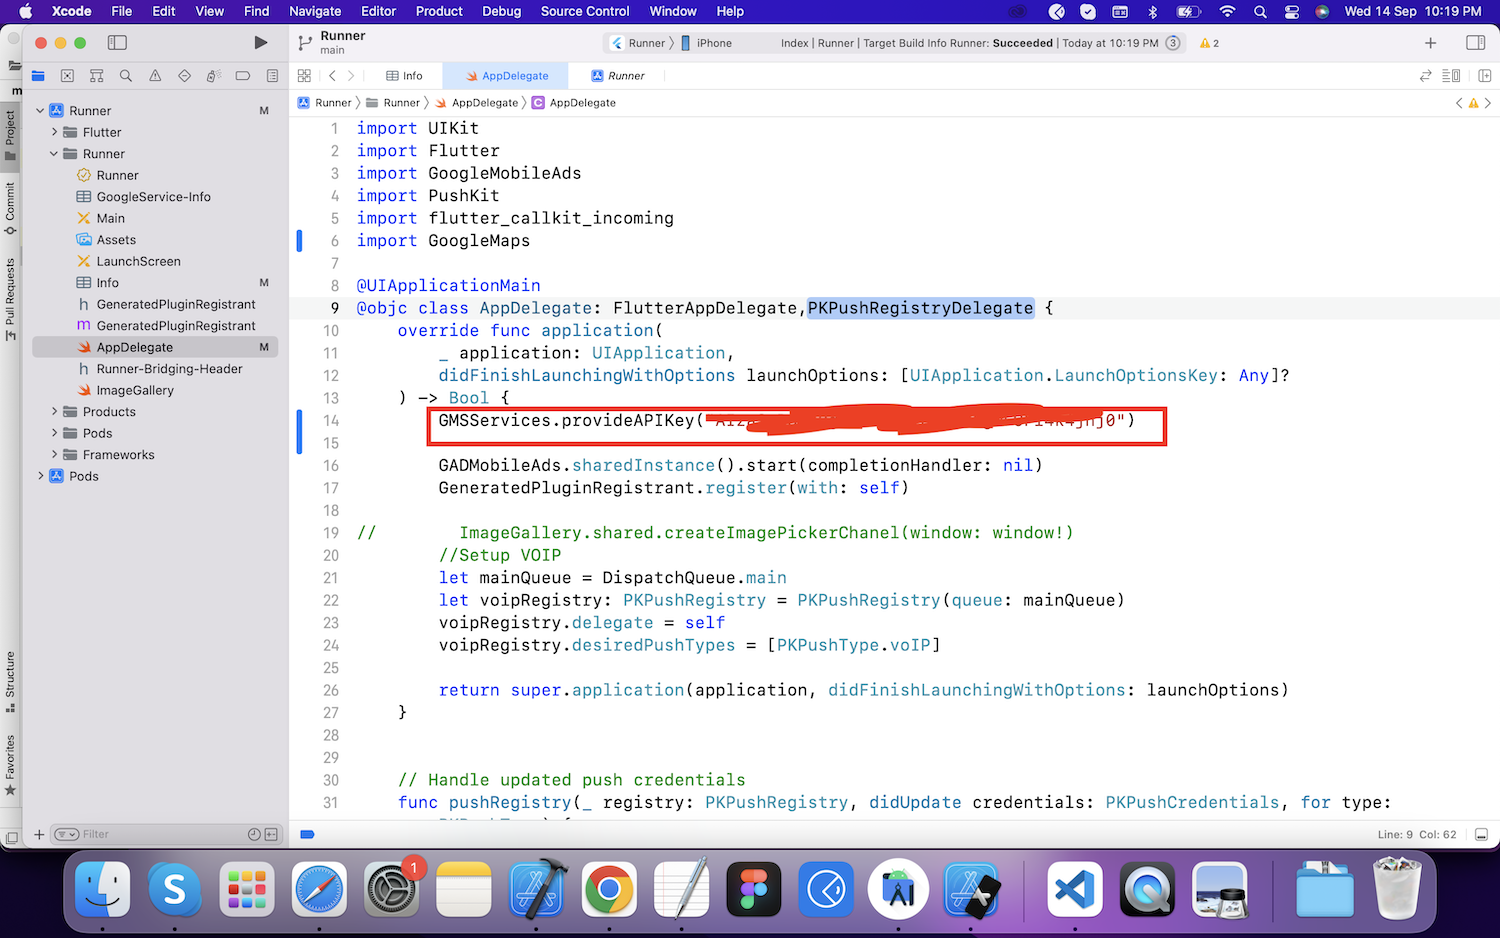The height and width of the screenshot is (938, 1500).
Task: Select GoogleService-Info file
Action: pos(155,197)
